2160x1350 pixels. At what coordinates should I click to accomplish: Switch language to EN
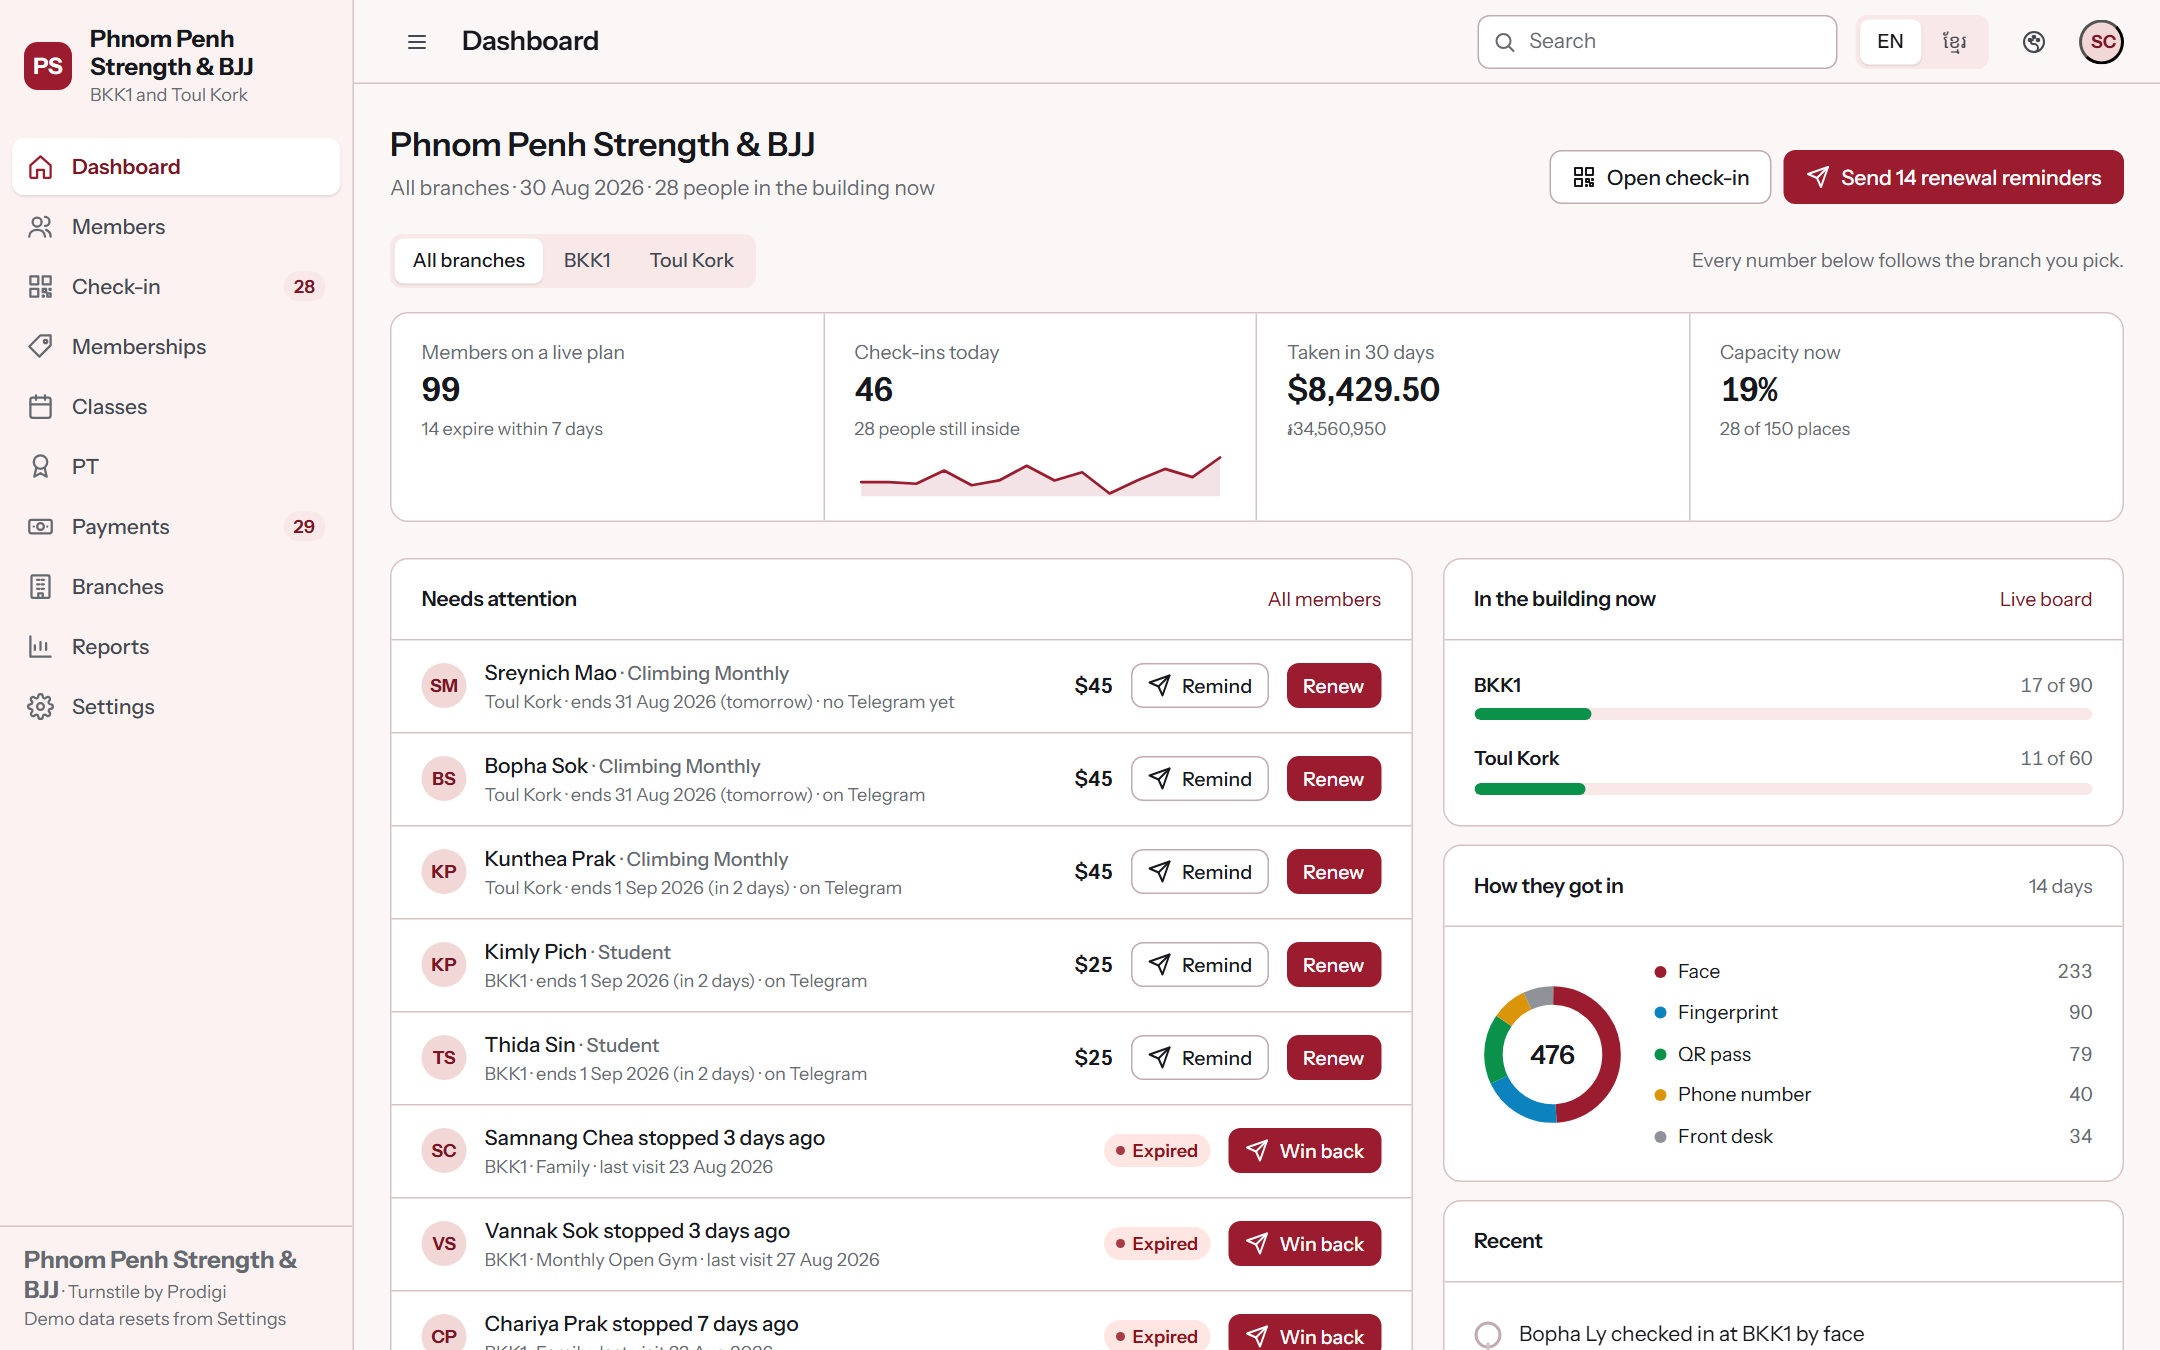[1890, 42]
